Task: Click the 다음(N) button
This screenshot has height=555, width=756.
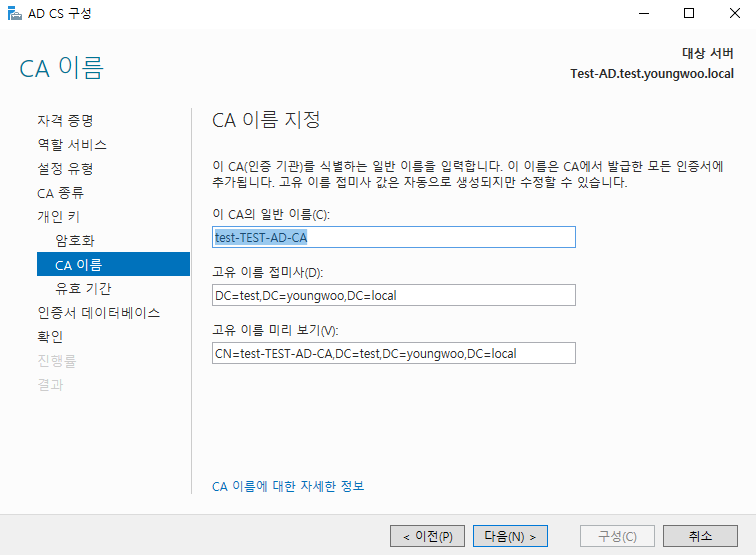Action: [x=510, y=536]
